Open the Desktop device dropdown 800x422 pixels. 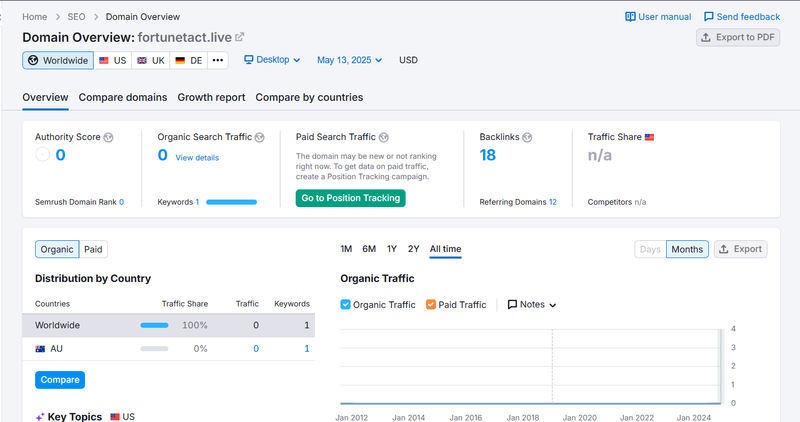click(272, 60)
